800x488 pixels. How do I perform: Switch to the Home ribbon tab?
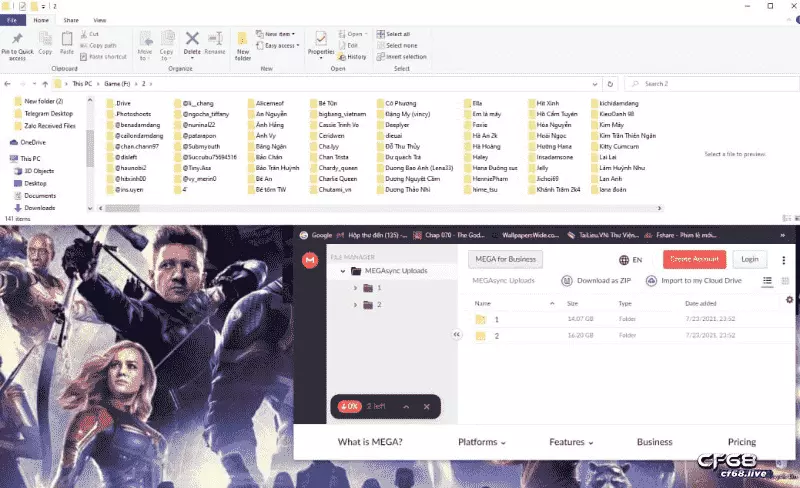tap(41, 20)
